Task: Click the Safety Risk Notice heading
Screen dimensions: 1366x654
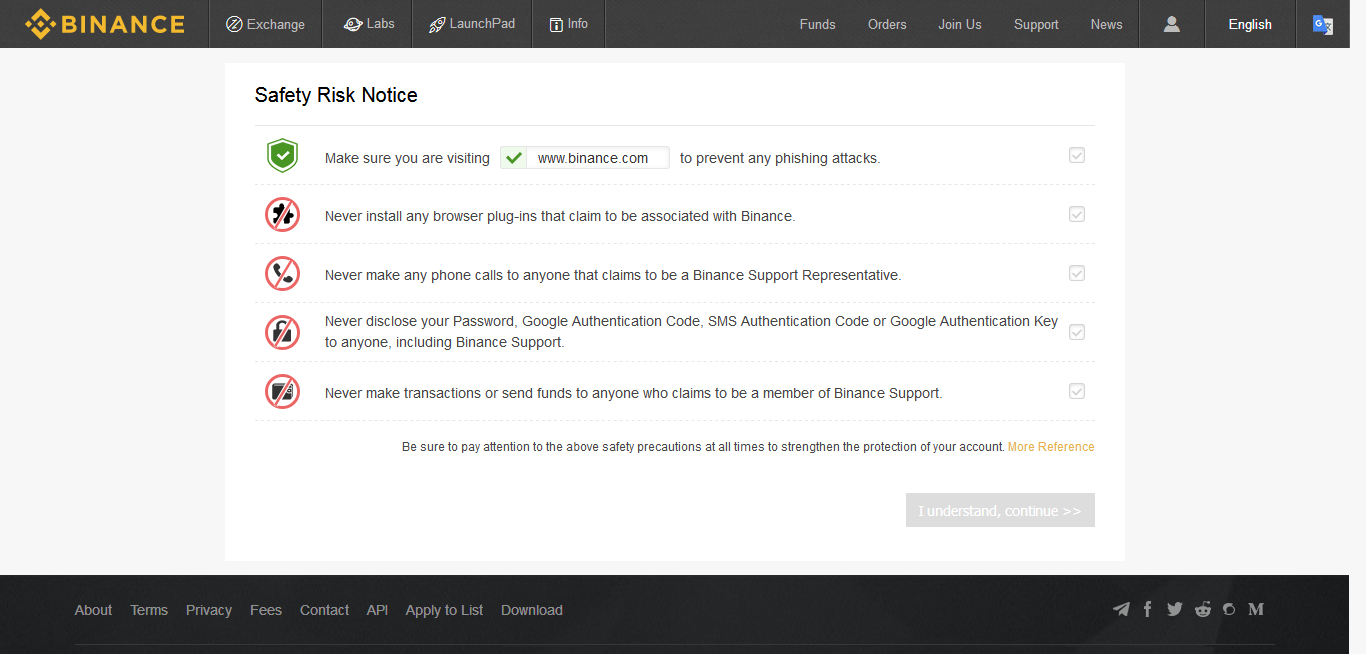Action: [336, 95]
